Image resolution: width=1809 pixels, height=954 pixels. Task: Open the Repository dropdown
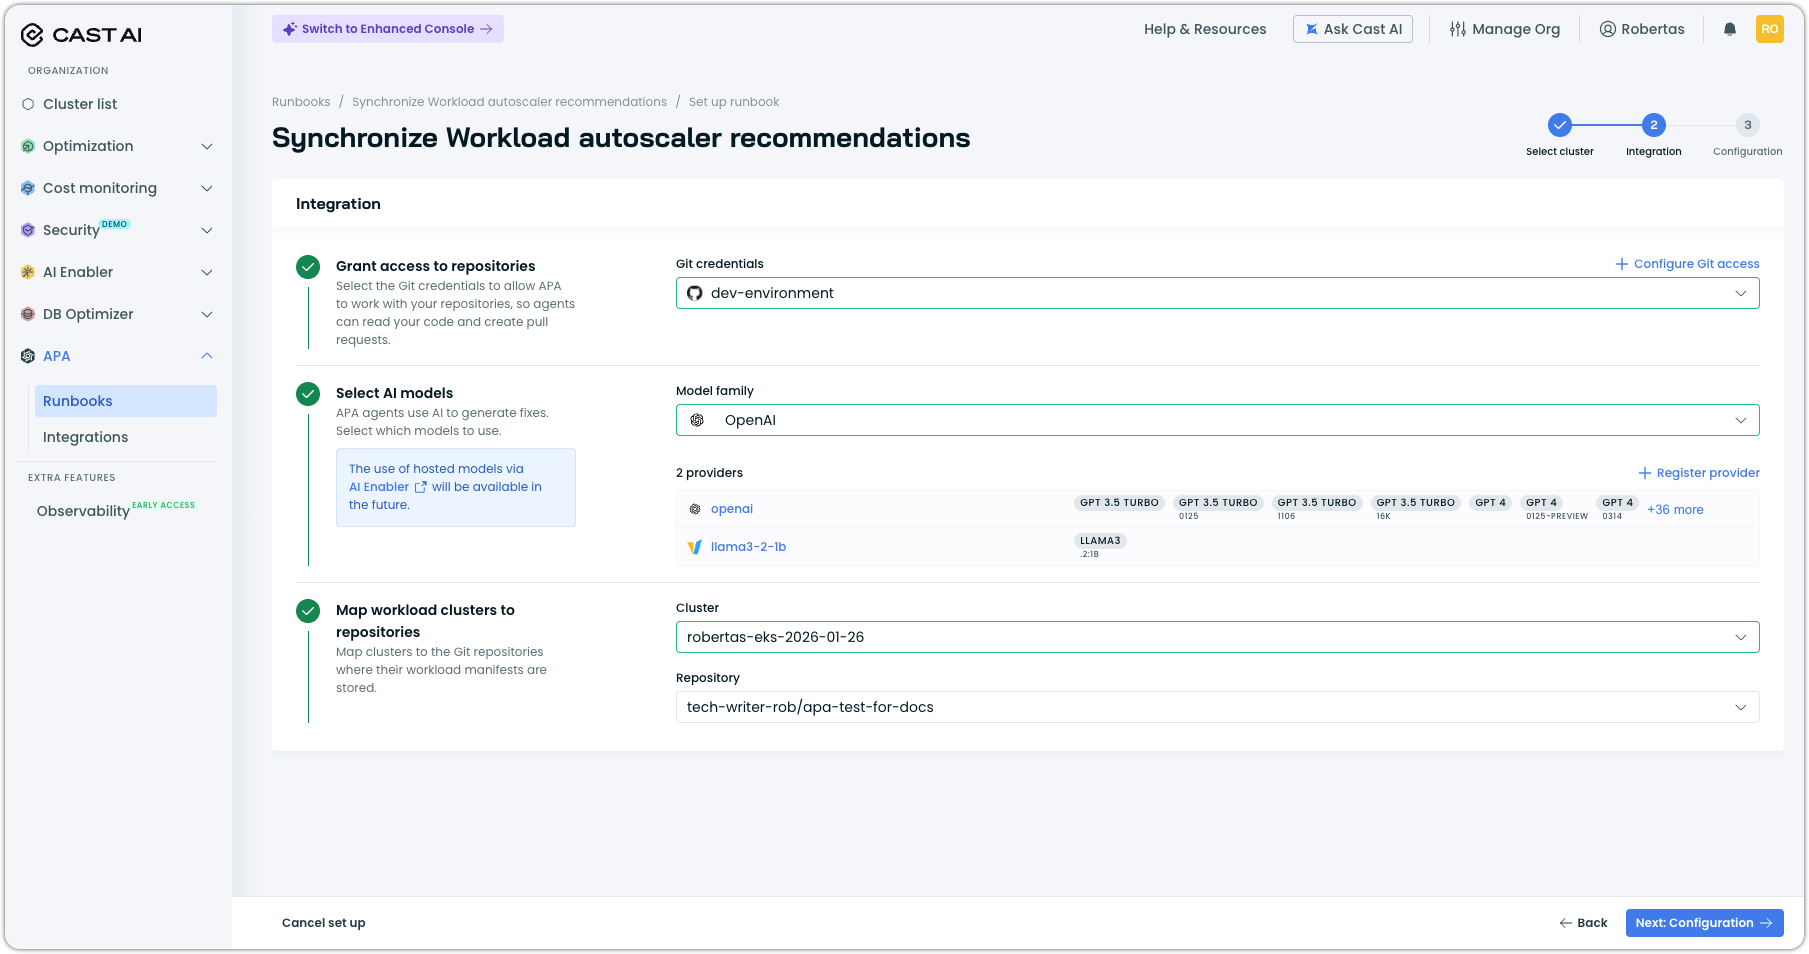(x=1218, y=707)
